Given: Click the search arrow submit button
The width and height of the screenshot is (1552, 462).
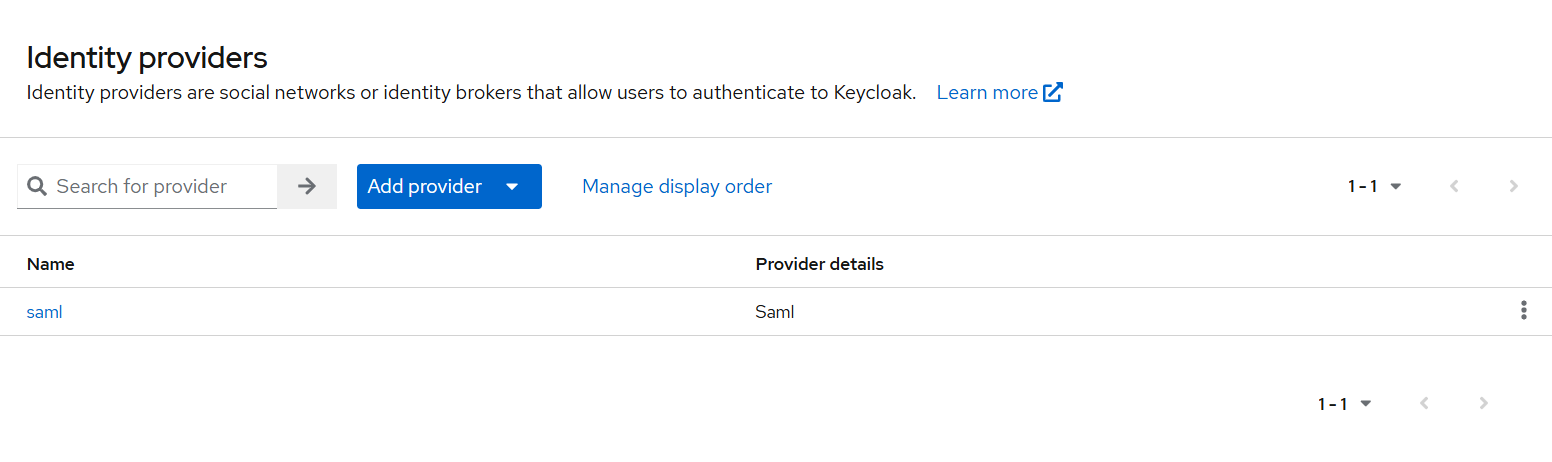Looking at the screenshot, I should click(x=307, y=186).
